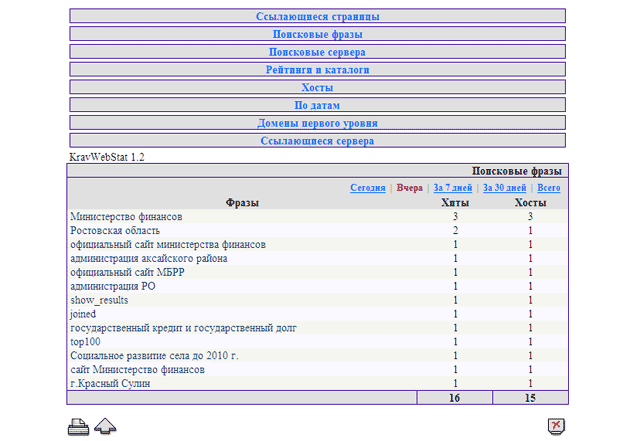Image resolution: width=640 pixels, height=441 pixels.
Task: Show stats За 7 дней
Action: 453,188
